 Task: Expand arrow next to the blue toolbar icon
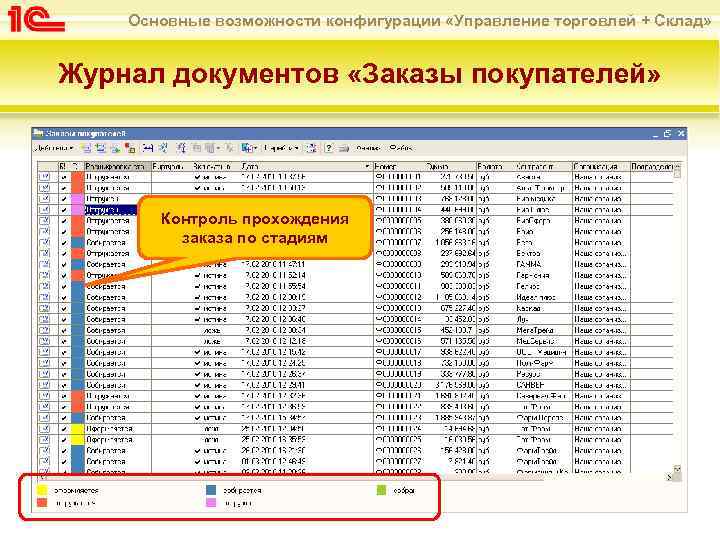[255, 148]
